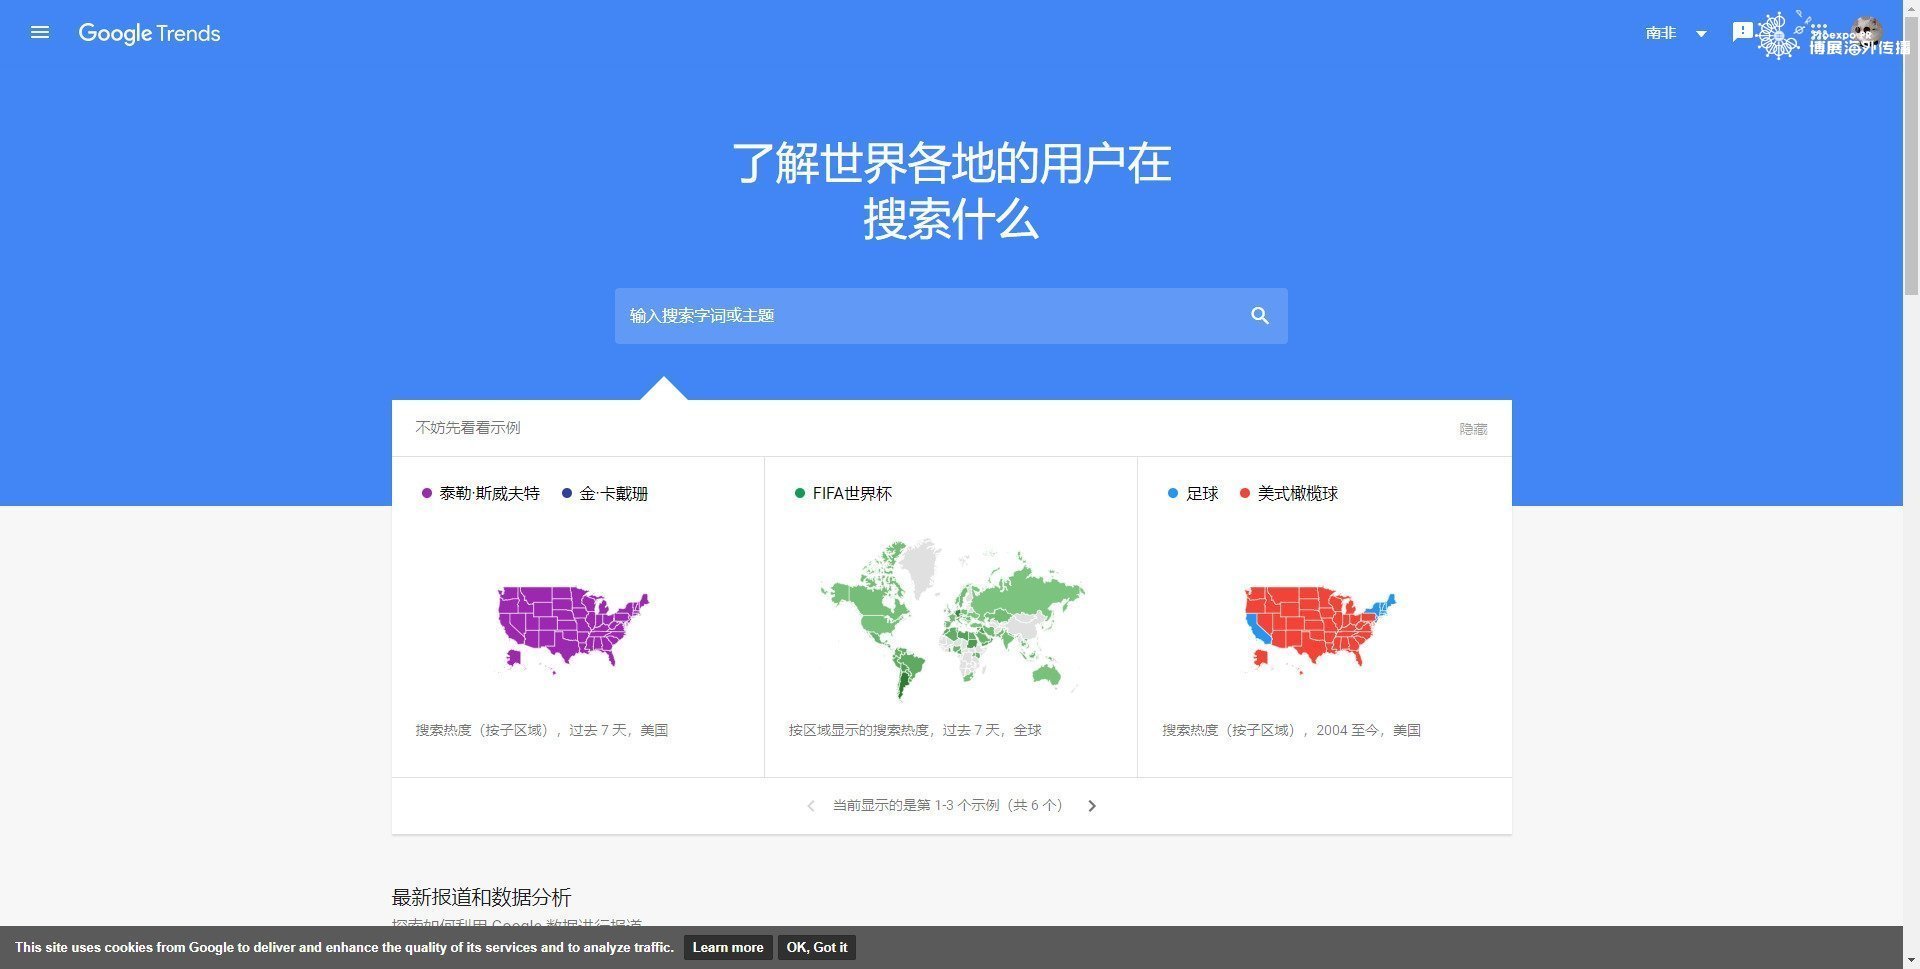Accept cookies with OK, Got it
1920x969 pixels.
point(817,947)
